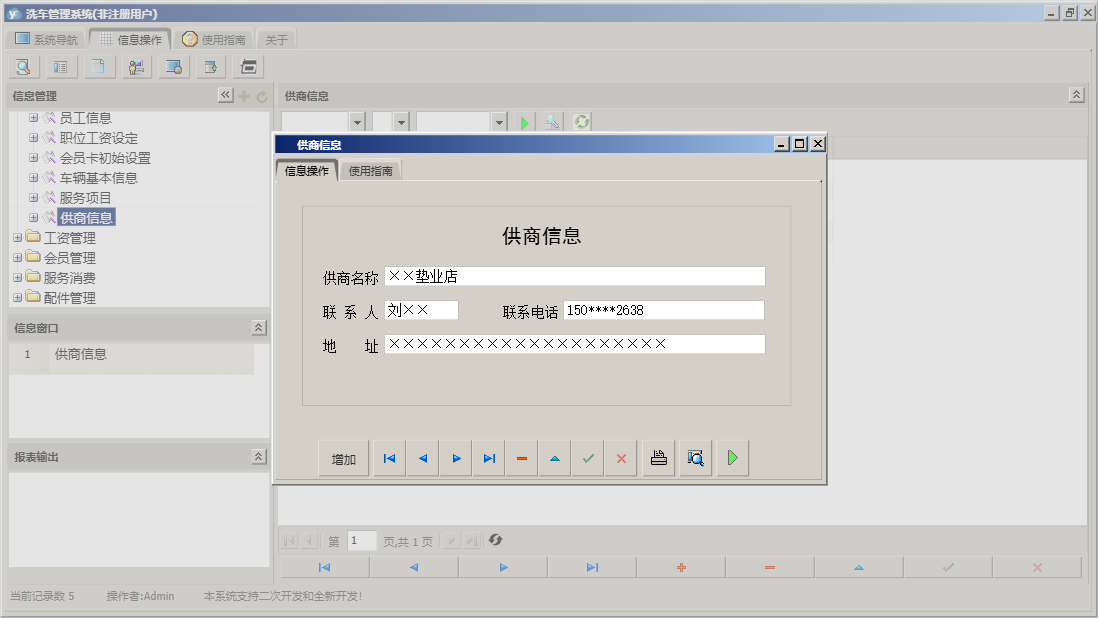1098x618 pixels.
Task: Click the green refresh icon in the filter bar
Action: (581, 122)
